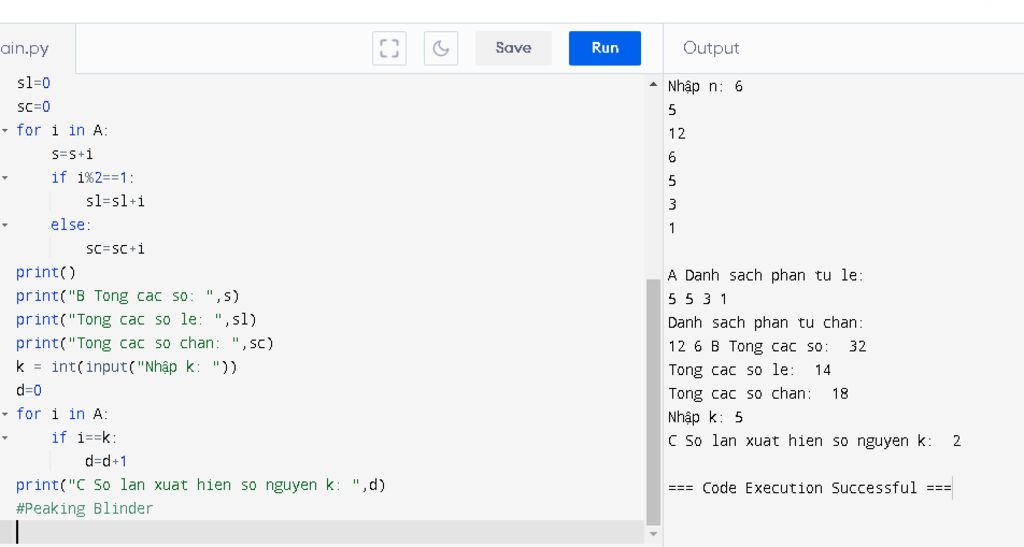The image size is (1024, 547).
Task: Collapse the else block
Action: point(5,225)
